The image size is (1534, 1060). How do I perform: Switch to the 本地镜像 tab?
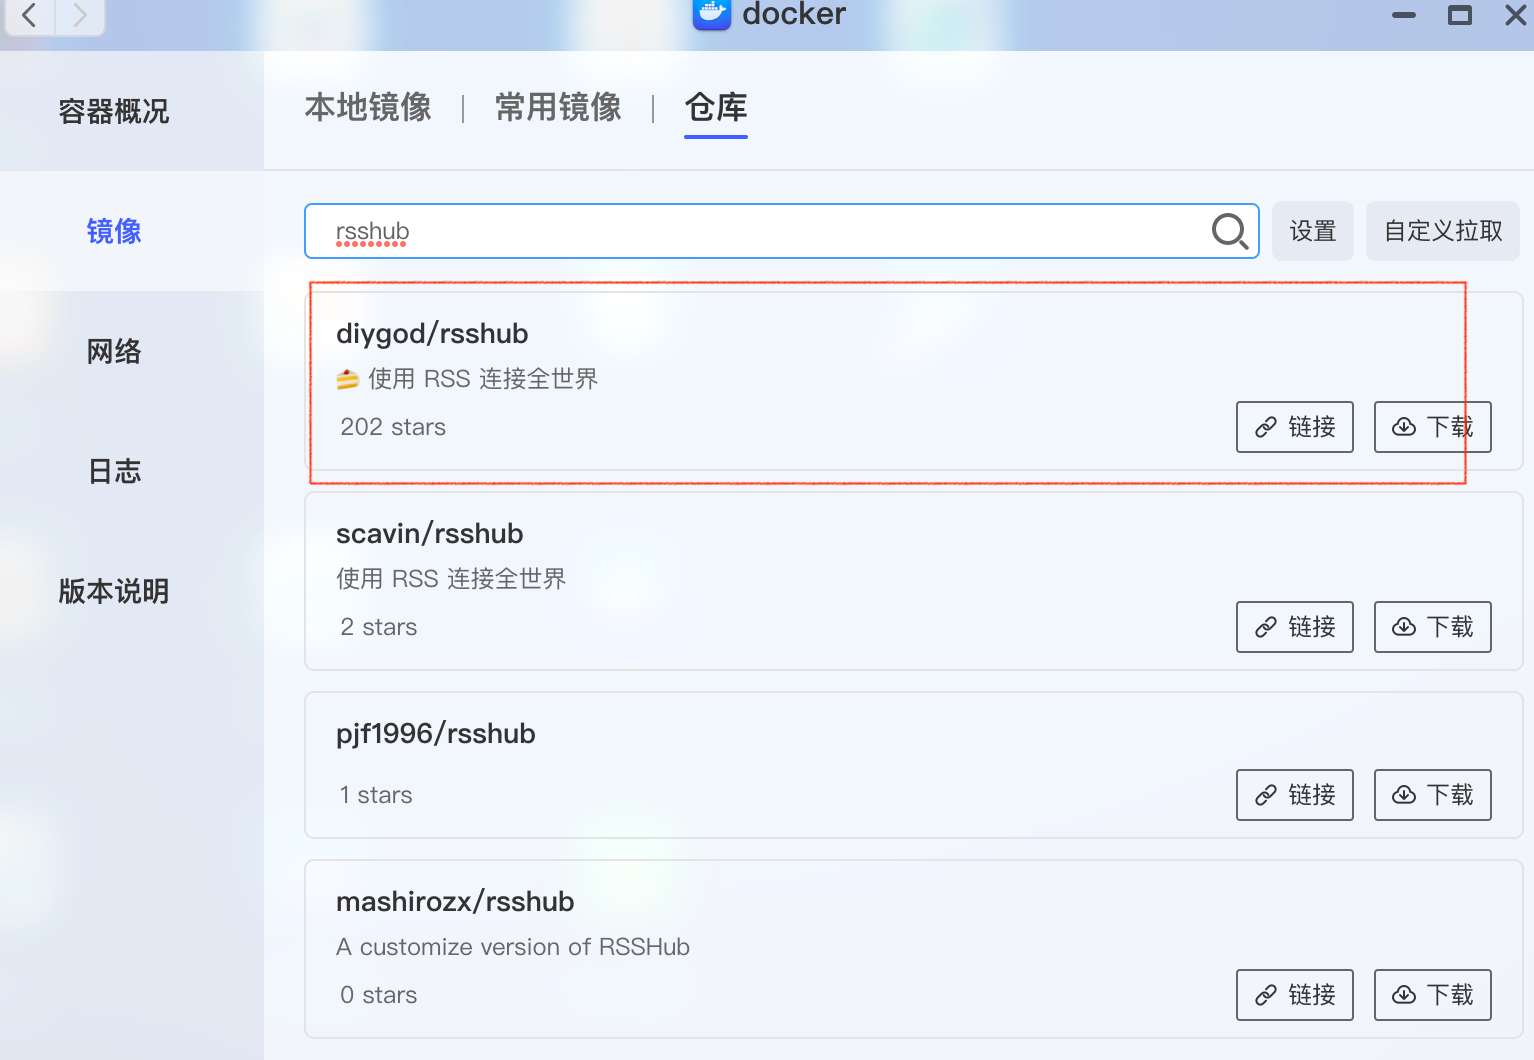pyautogui.click(x=368, y=107)
